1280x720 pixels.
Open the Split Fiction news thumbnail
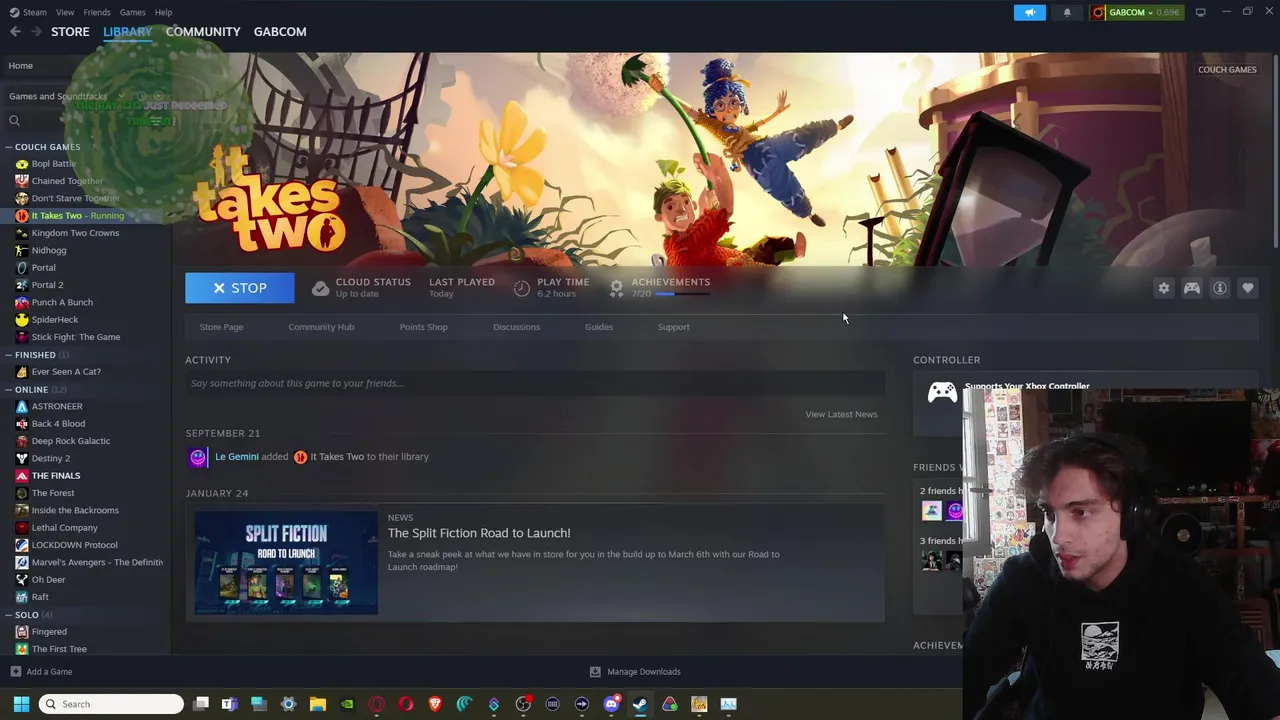[x=286, y=563]
